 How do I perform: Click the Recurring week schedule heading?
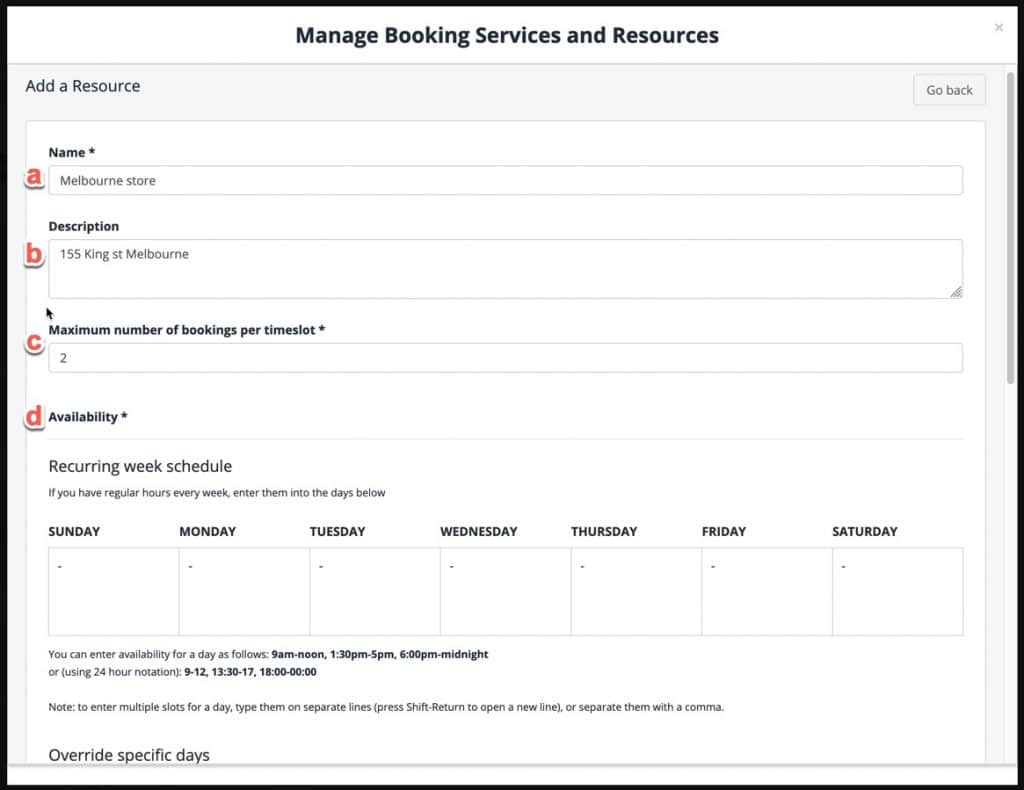[140, 466]
